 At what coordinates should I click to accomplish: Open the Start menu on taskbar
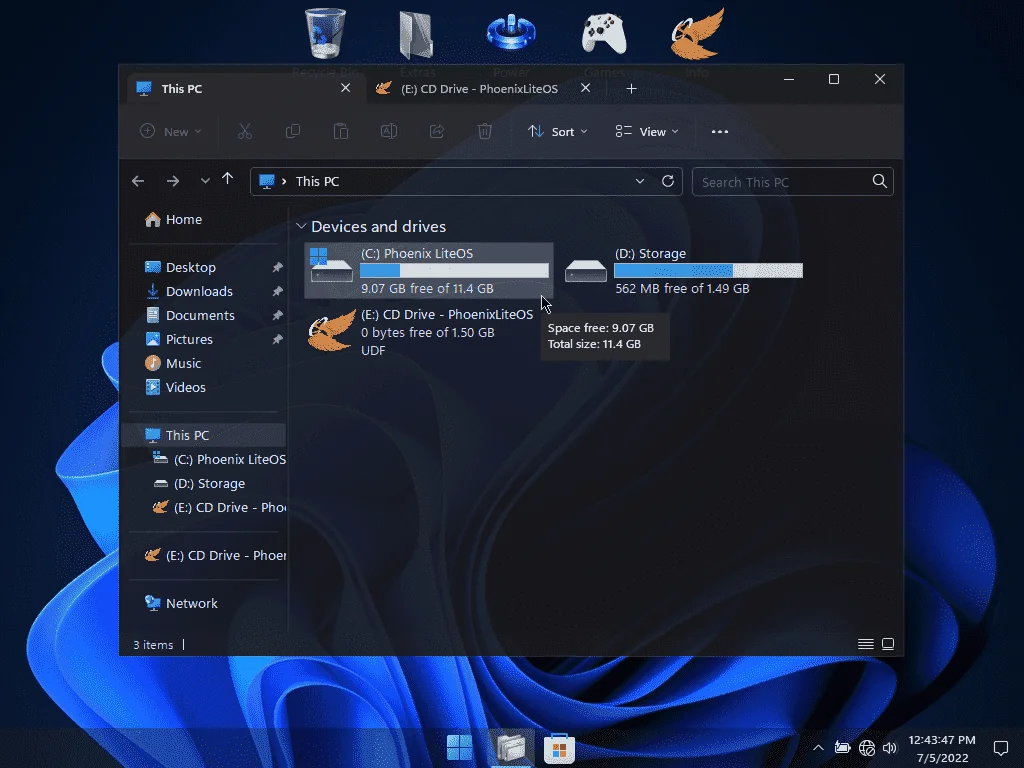tap(459, 748)
